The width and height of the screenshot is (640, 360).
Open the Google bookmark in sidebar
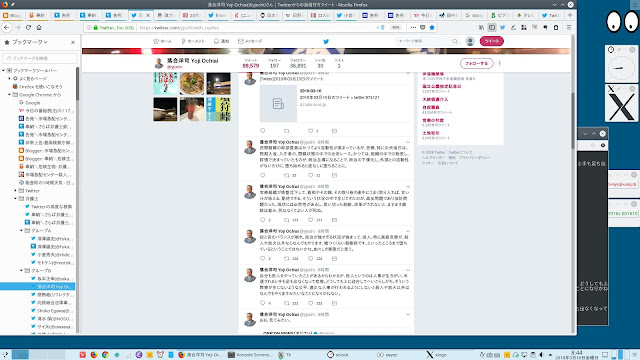pyautogui.click(x=29, y=102)
